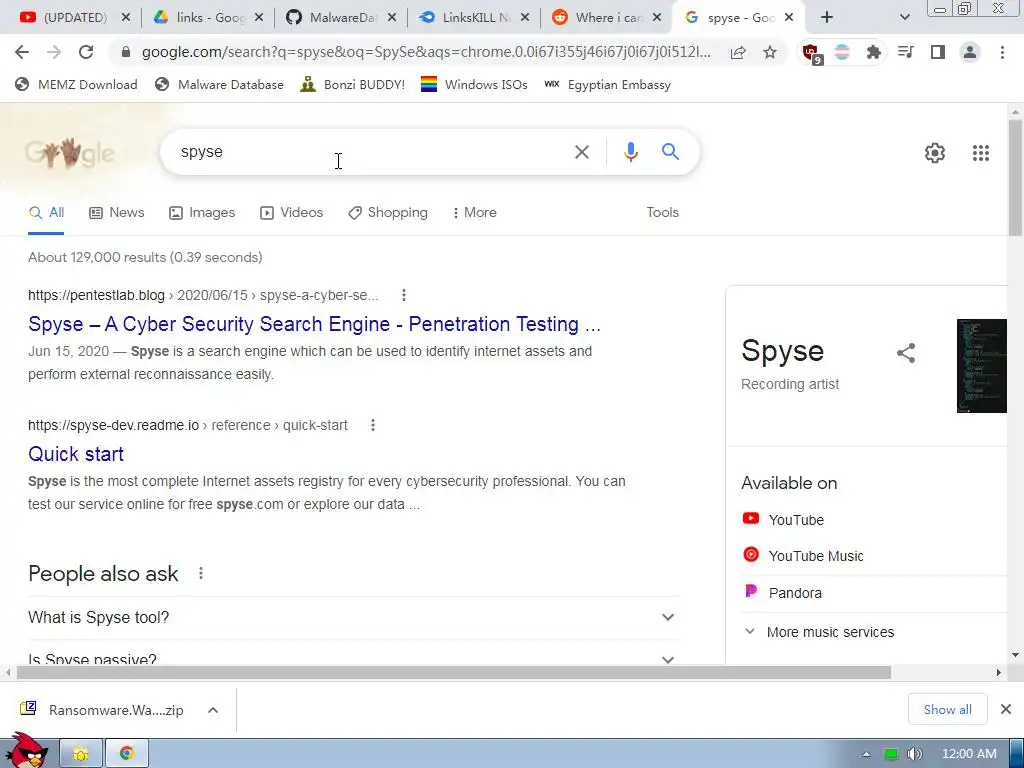Expand 'What is Spyse tool?' question
Viewport: 1024px width, 768px height.
point(354,617)
